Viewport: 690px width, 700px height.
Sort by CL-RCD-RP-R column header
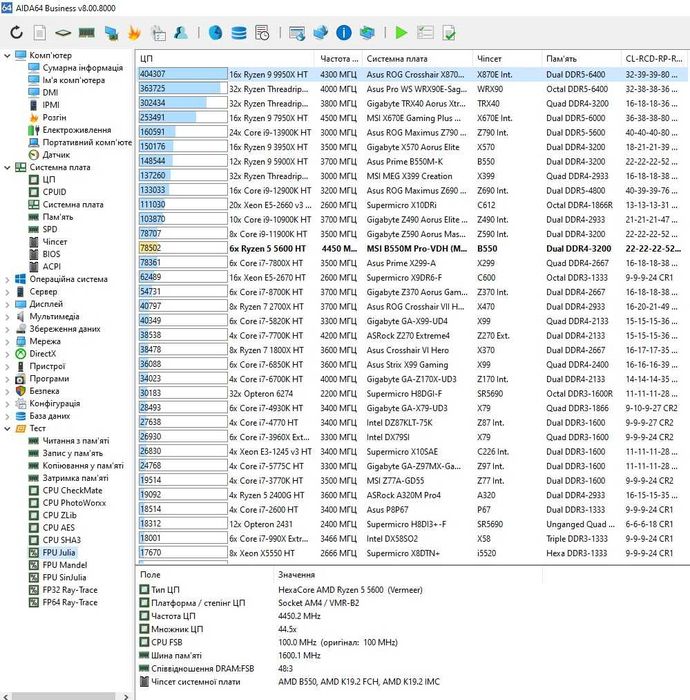[654, 58]
